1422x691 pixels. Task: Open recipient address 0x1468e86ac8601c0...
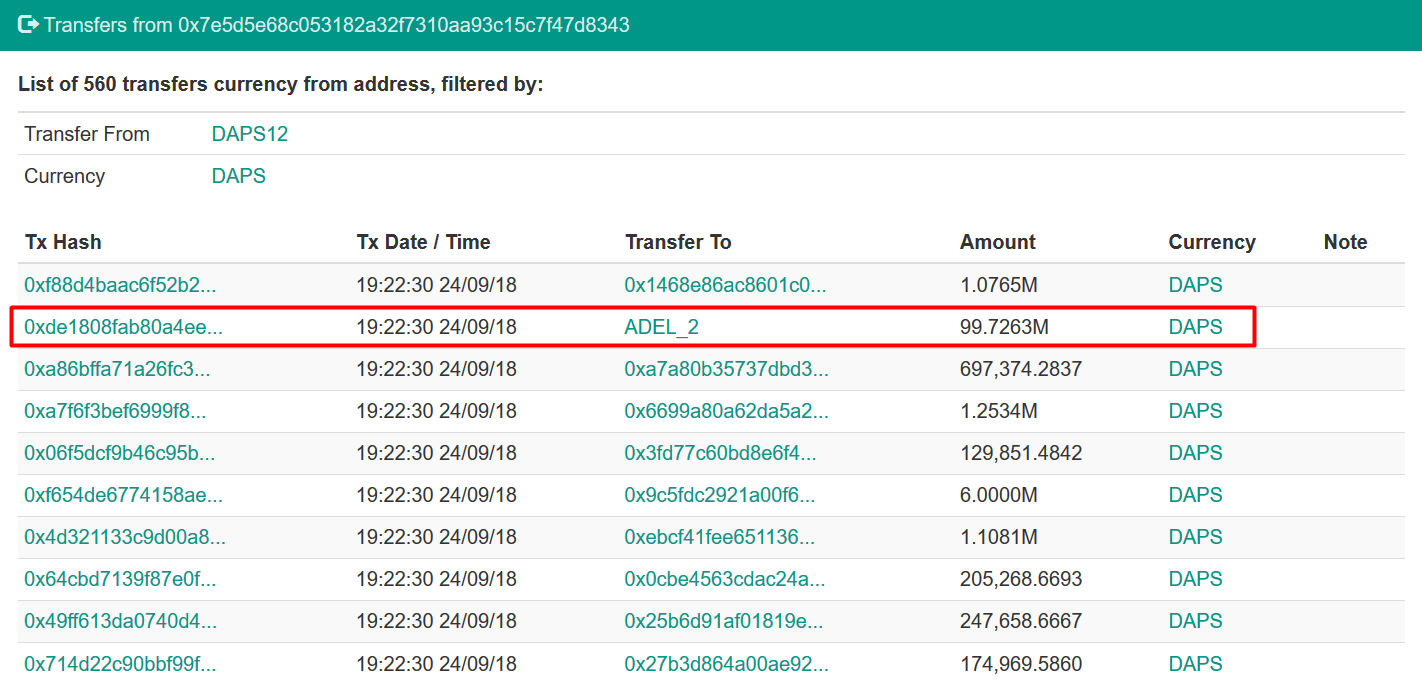(x=726, y=285)
